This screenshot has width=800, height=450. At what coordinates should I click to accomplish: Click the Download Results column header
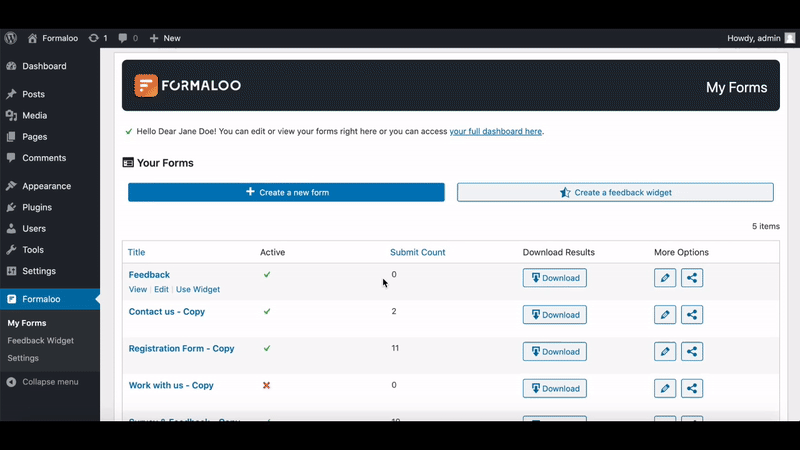[559, 252]
